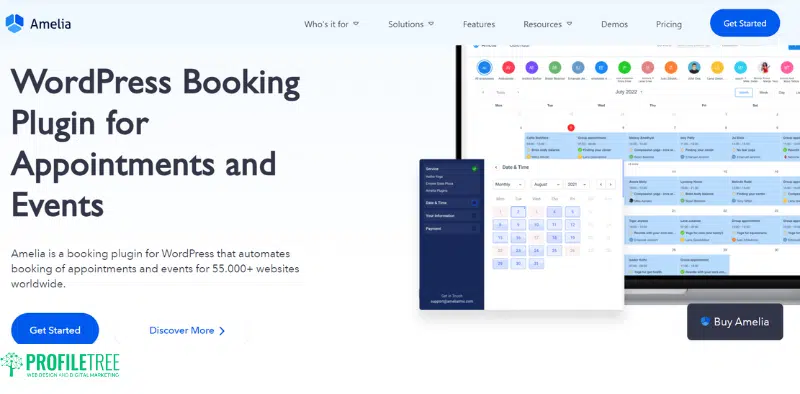Click the Amelia logo in the header
Image resolution: width=800 pixels, height=394 pixels.
(38, 23)
